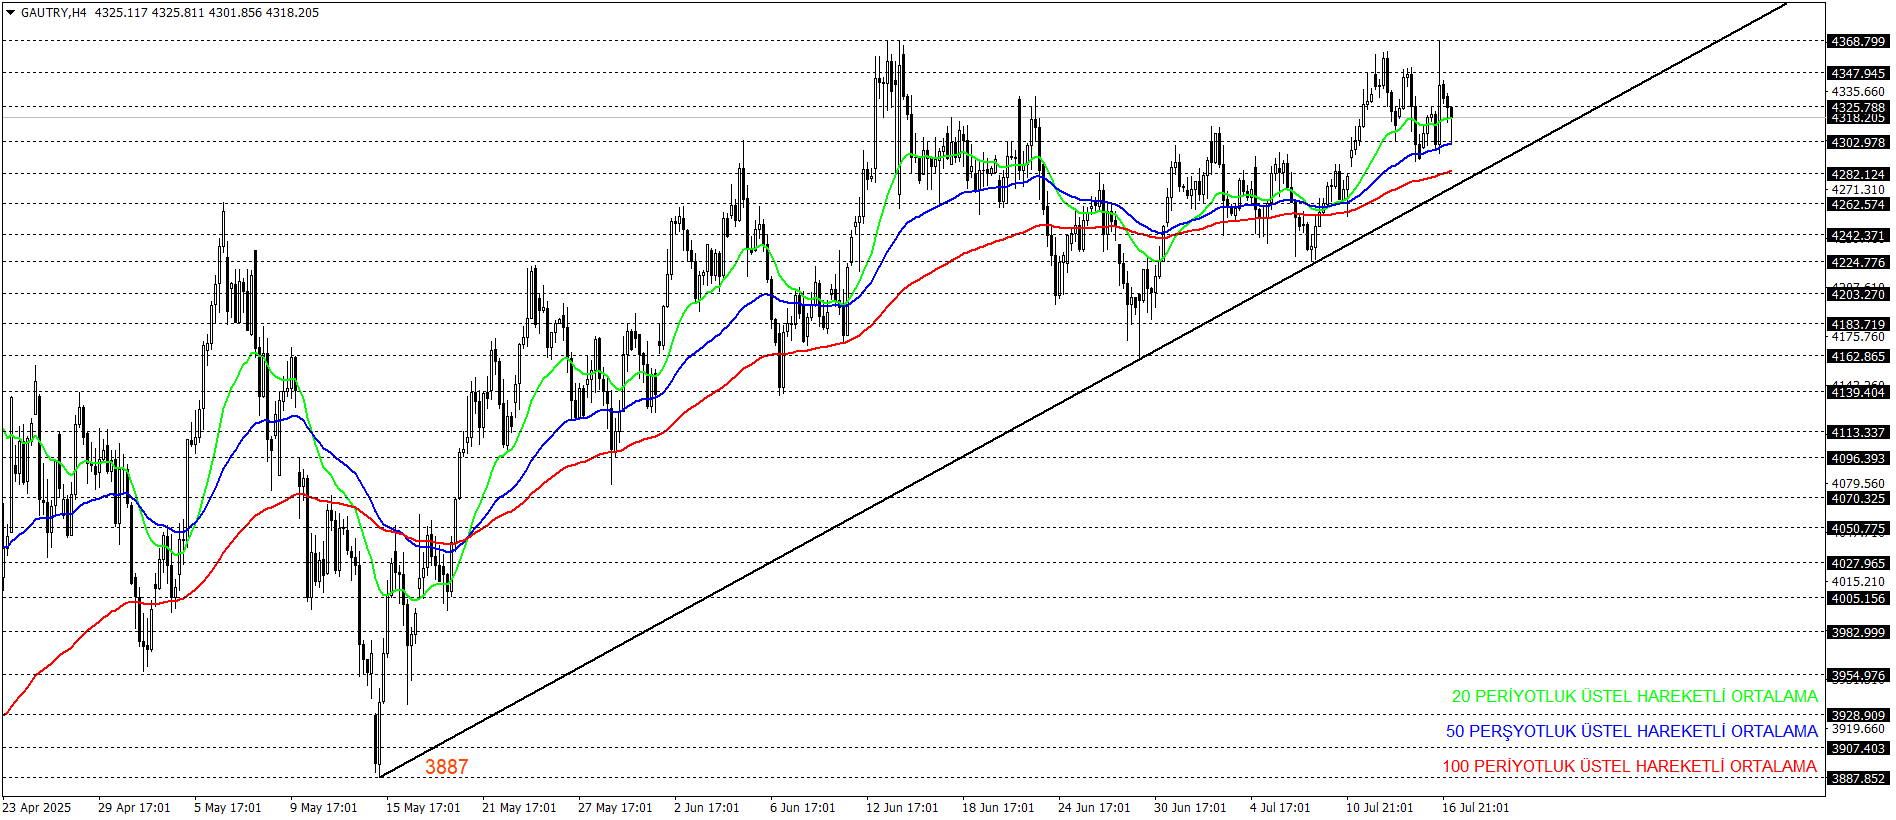Select the 4027.965 price level label
This screenshot has width=1896, height=820.
click(1858, 563)
